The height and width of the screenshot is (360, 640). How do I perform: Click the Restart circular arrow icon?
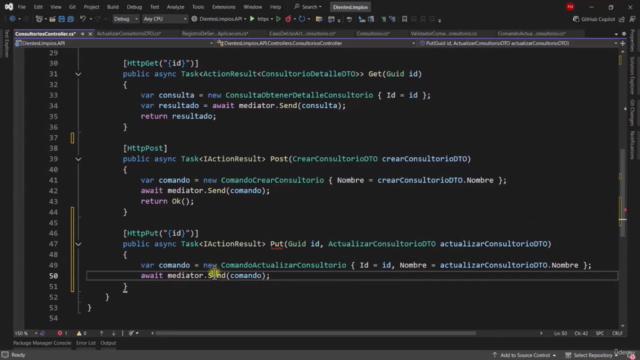point(302,19)
